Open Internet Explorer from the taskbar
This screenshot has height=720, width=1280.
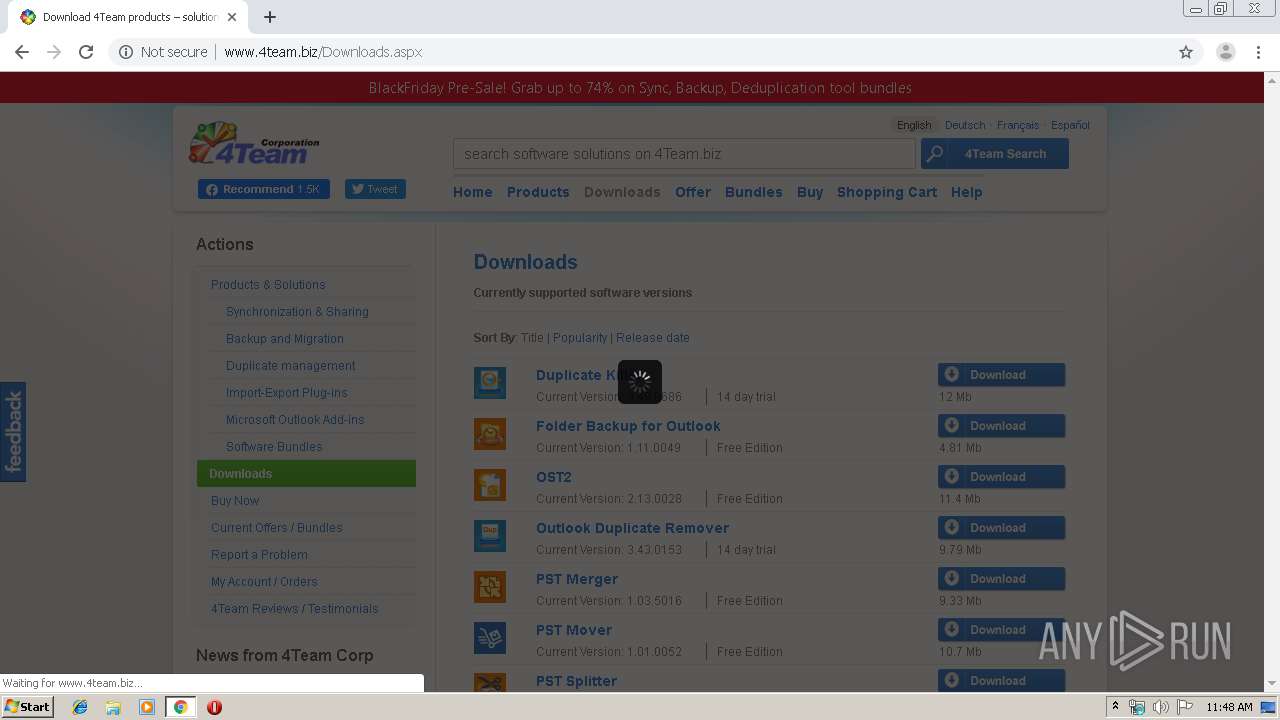(x=80, y=707)
